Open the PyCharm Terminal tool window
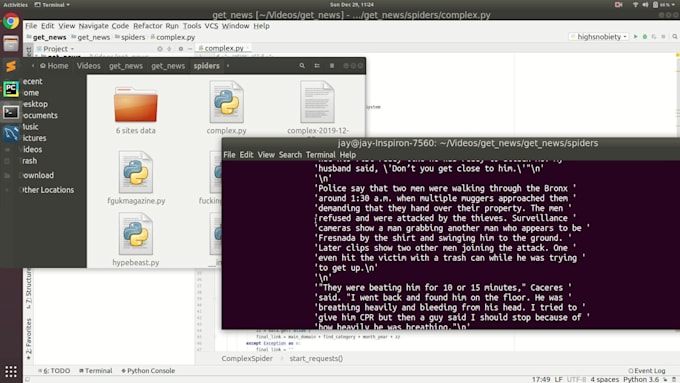Image resolution: width=680 pixels, height=383 pixels. [96, 371]
